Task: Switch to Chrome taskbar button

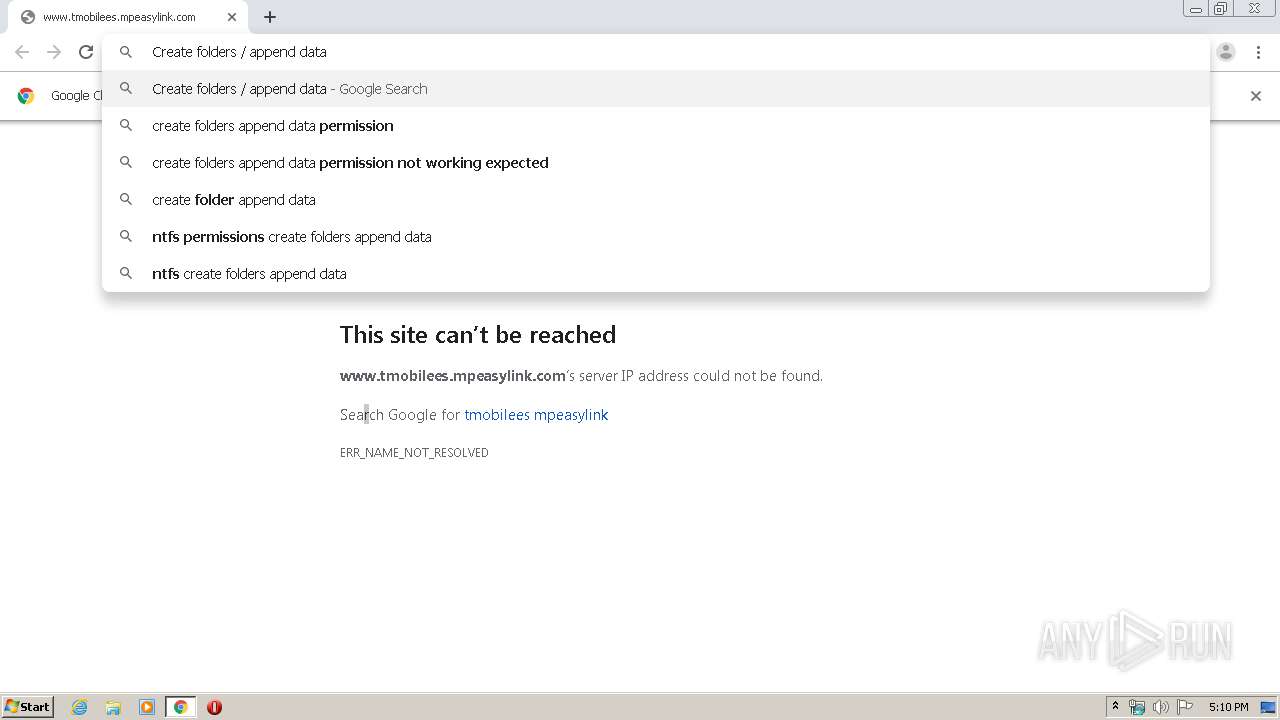Action: (180, 707)
